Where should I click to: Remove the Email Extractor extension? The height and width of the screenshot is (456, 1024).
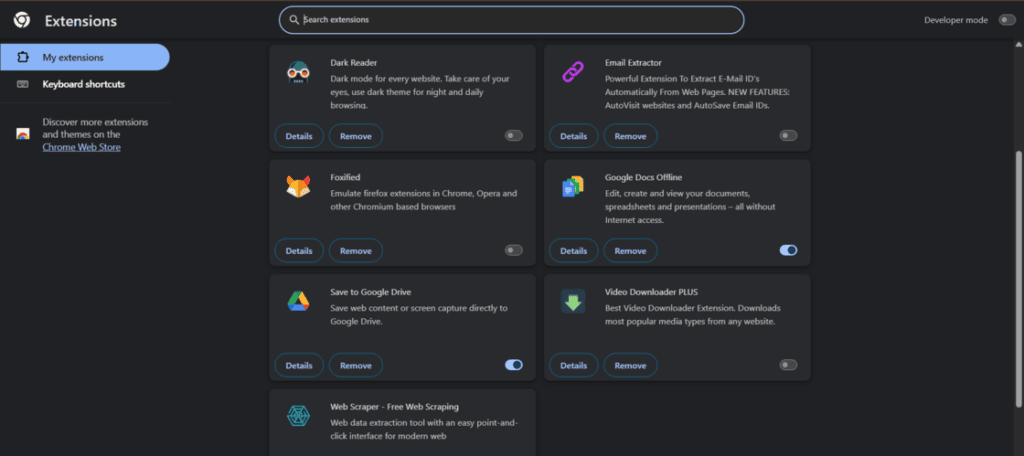click(630, 136)
